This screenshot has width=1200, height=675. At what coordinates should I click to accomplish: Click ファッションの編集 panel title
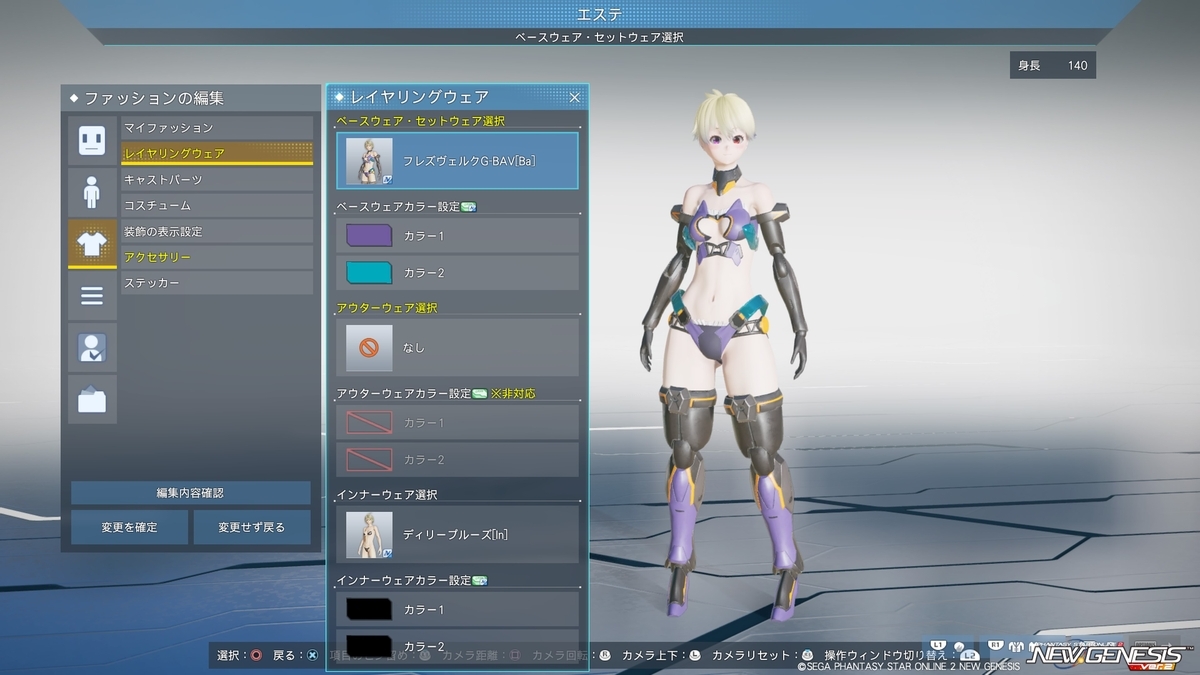coord(154,98)
